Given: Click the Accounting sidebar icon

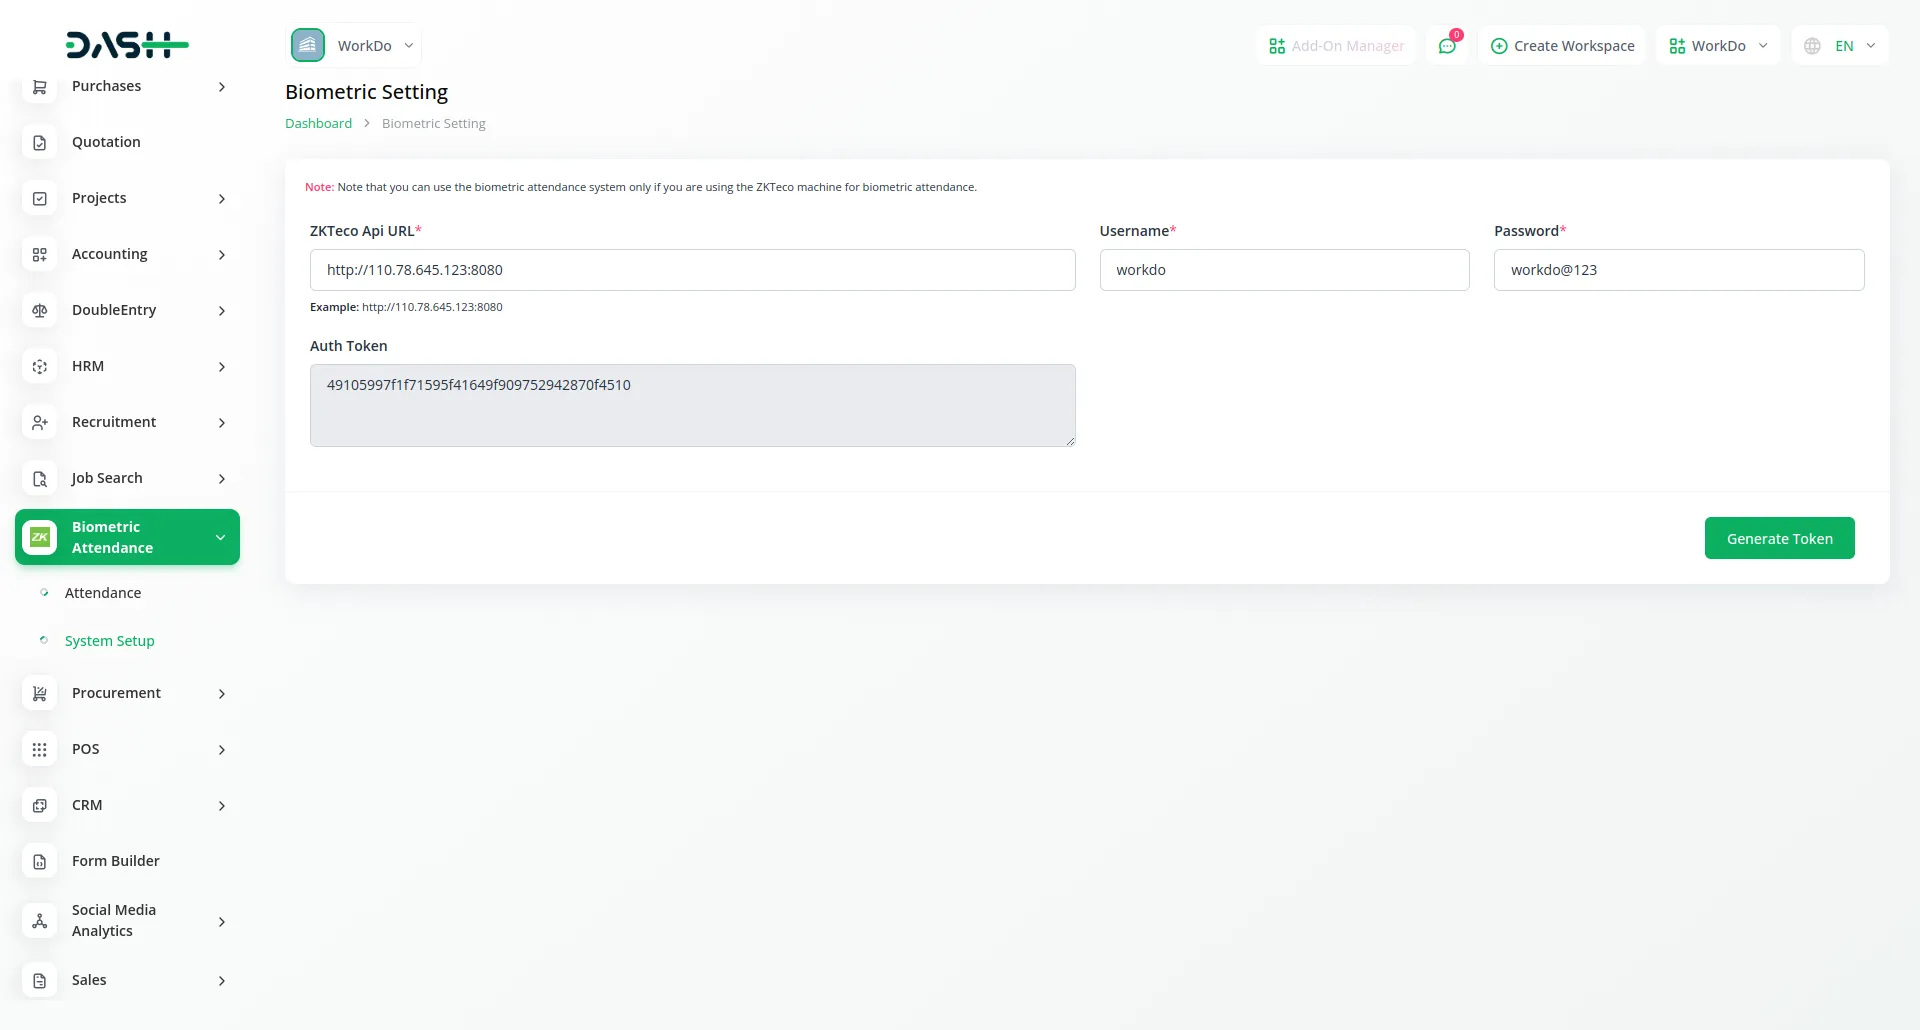Looking at the screenshot, I should click(x=40, y=255).
